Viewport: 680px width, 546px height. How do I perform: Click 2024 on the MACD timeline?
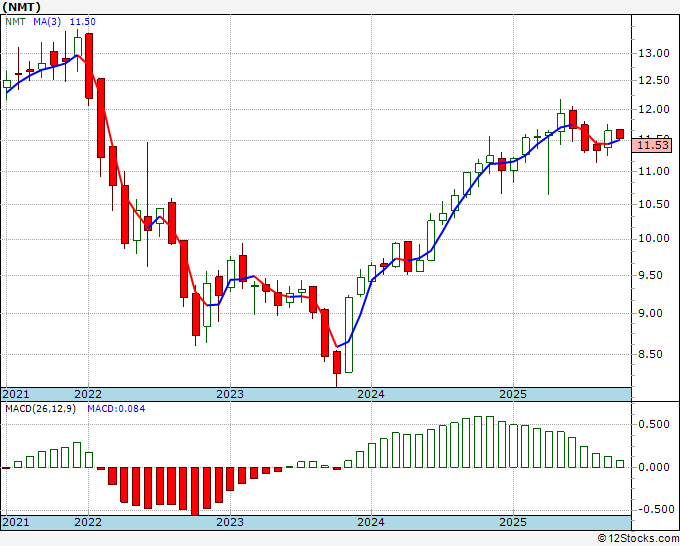(371, 522)
